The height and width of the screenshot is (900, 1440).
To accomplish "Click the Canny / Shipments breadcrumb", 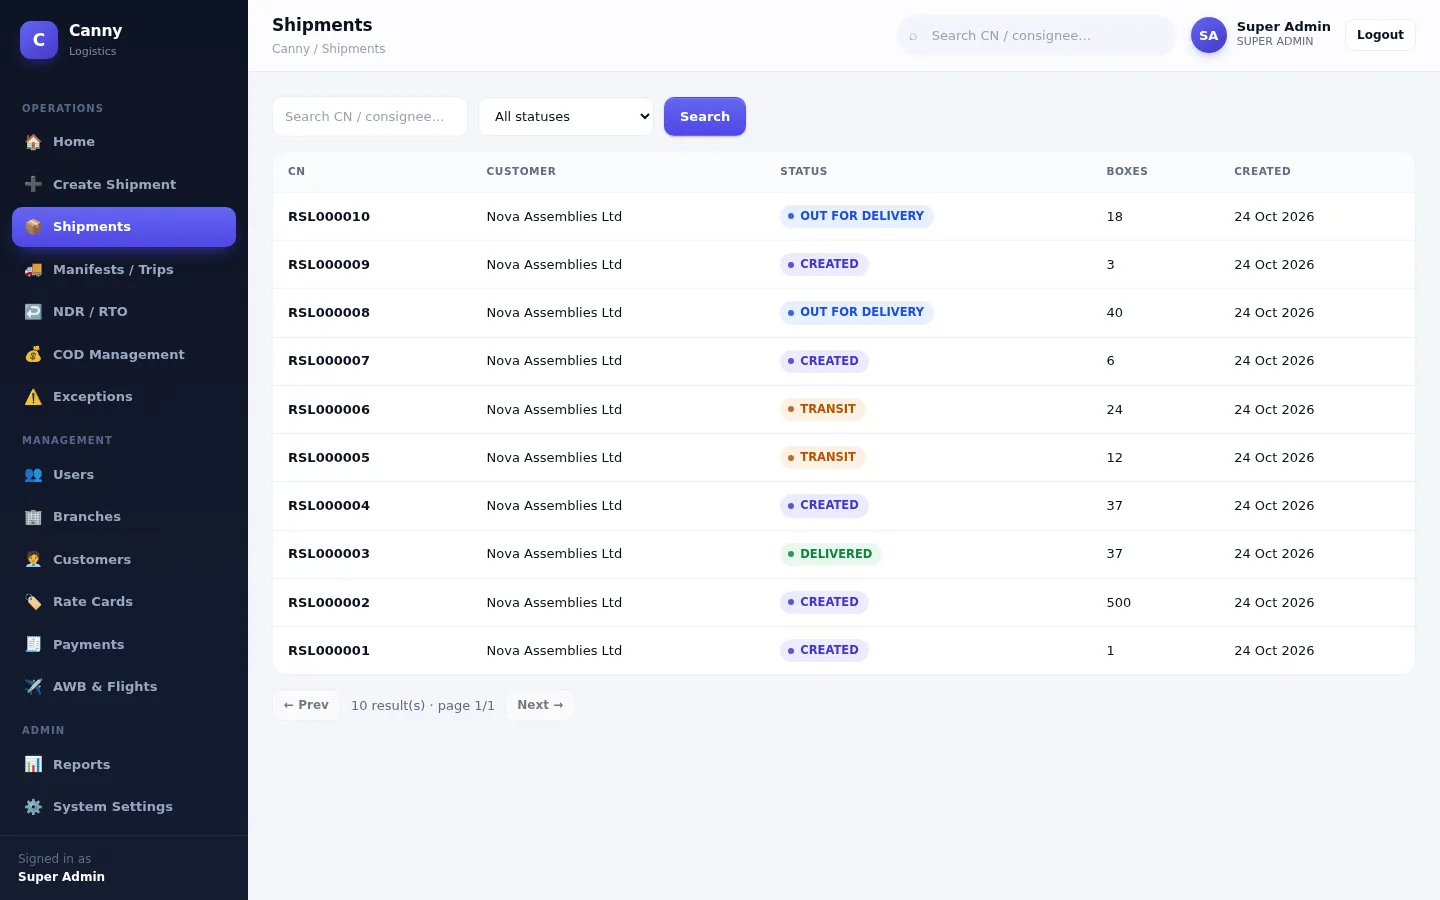I will pos(328,49).
